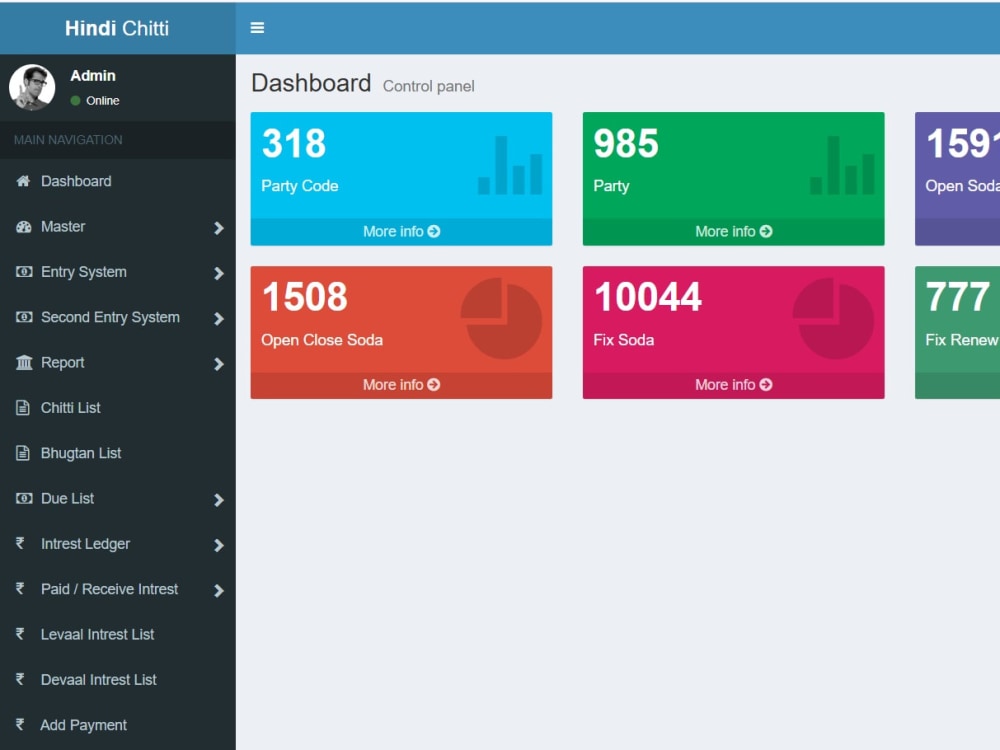Click the pie chart icon on Open Close Soda card
The height and width of the screenshot is (750, 1000).
click(501, 318)
